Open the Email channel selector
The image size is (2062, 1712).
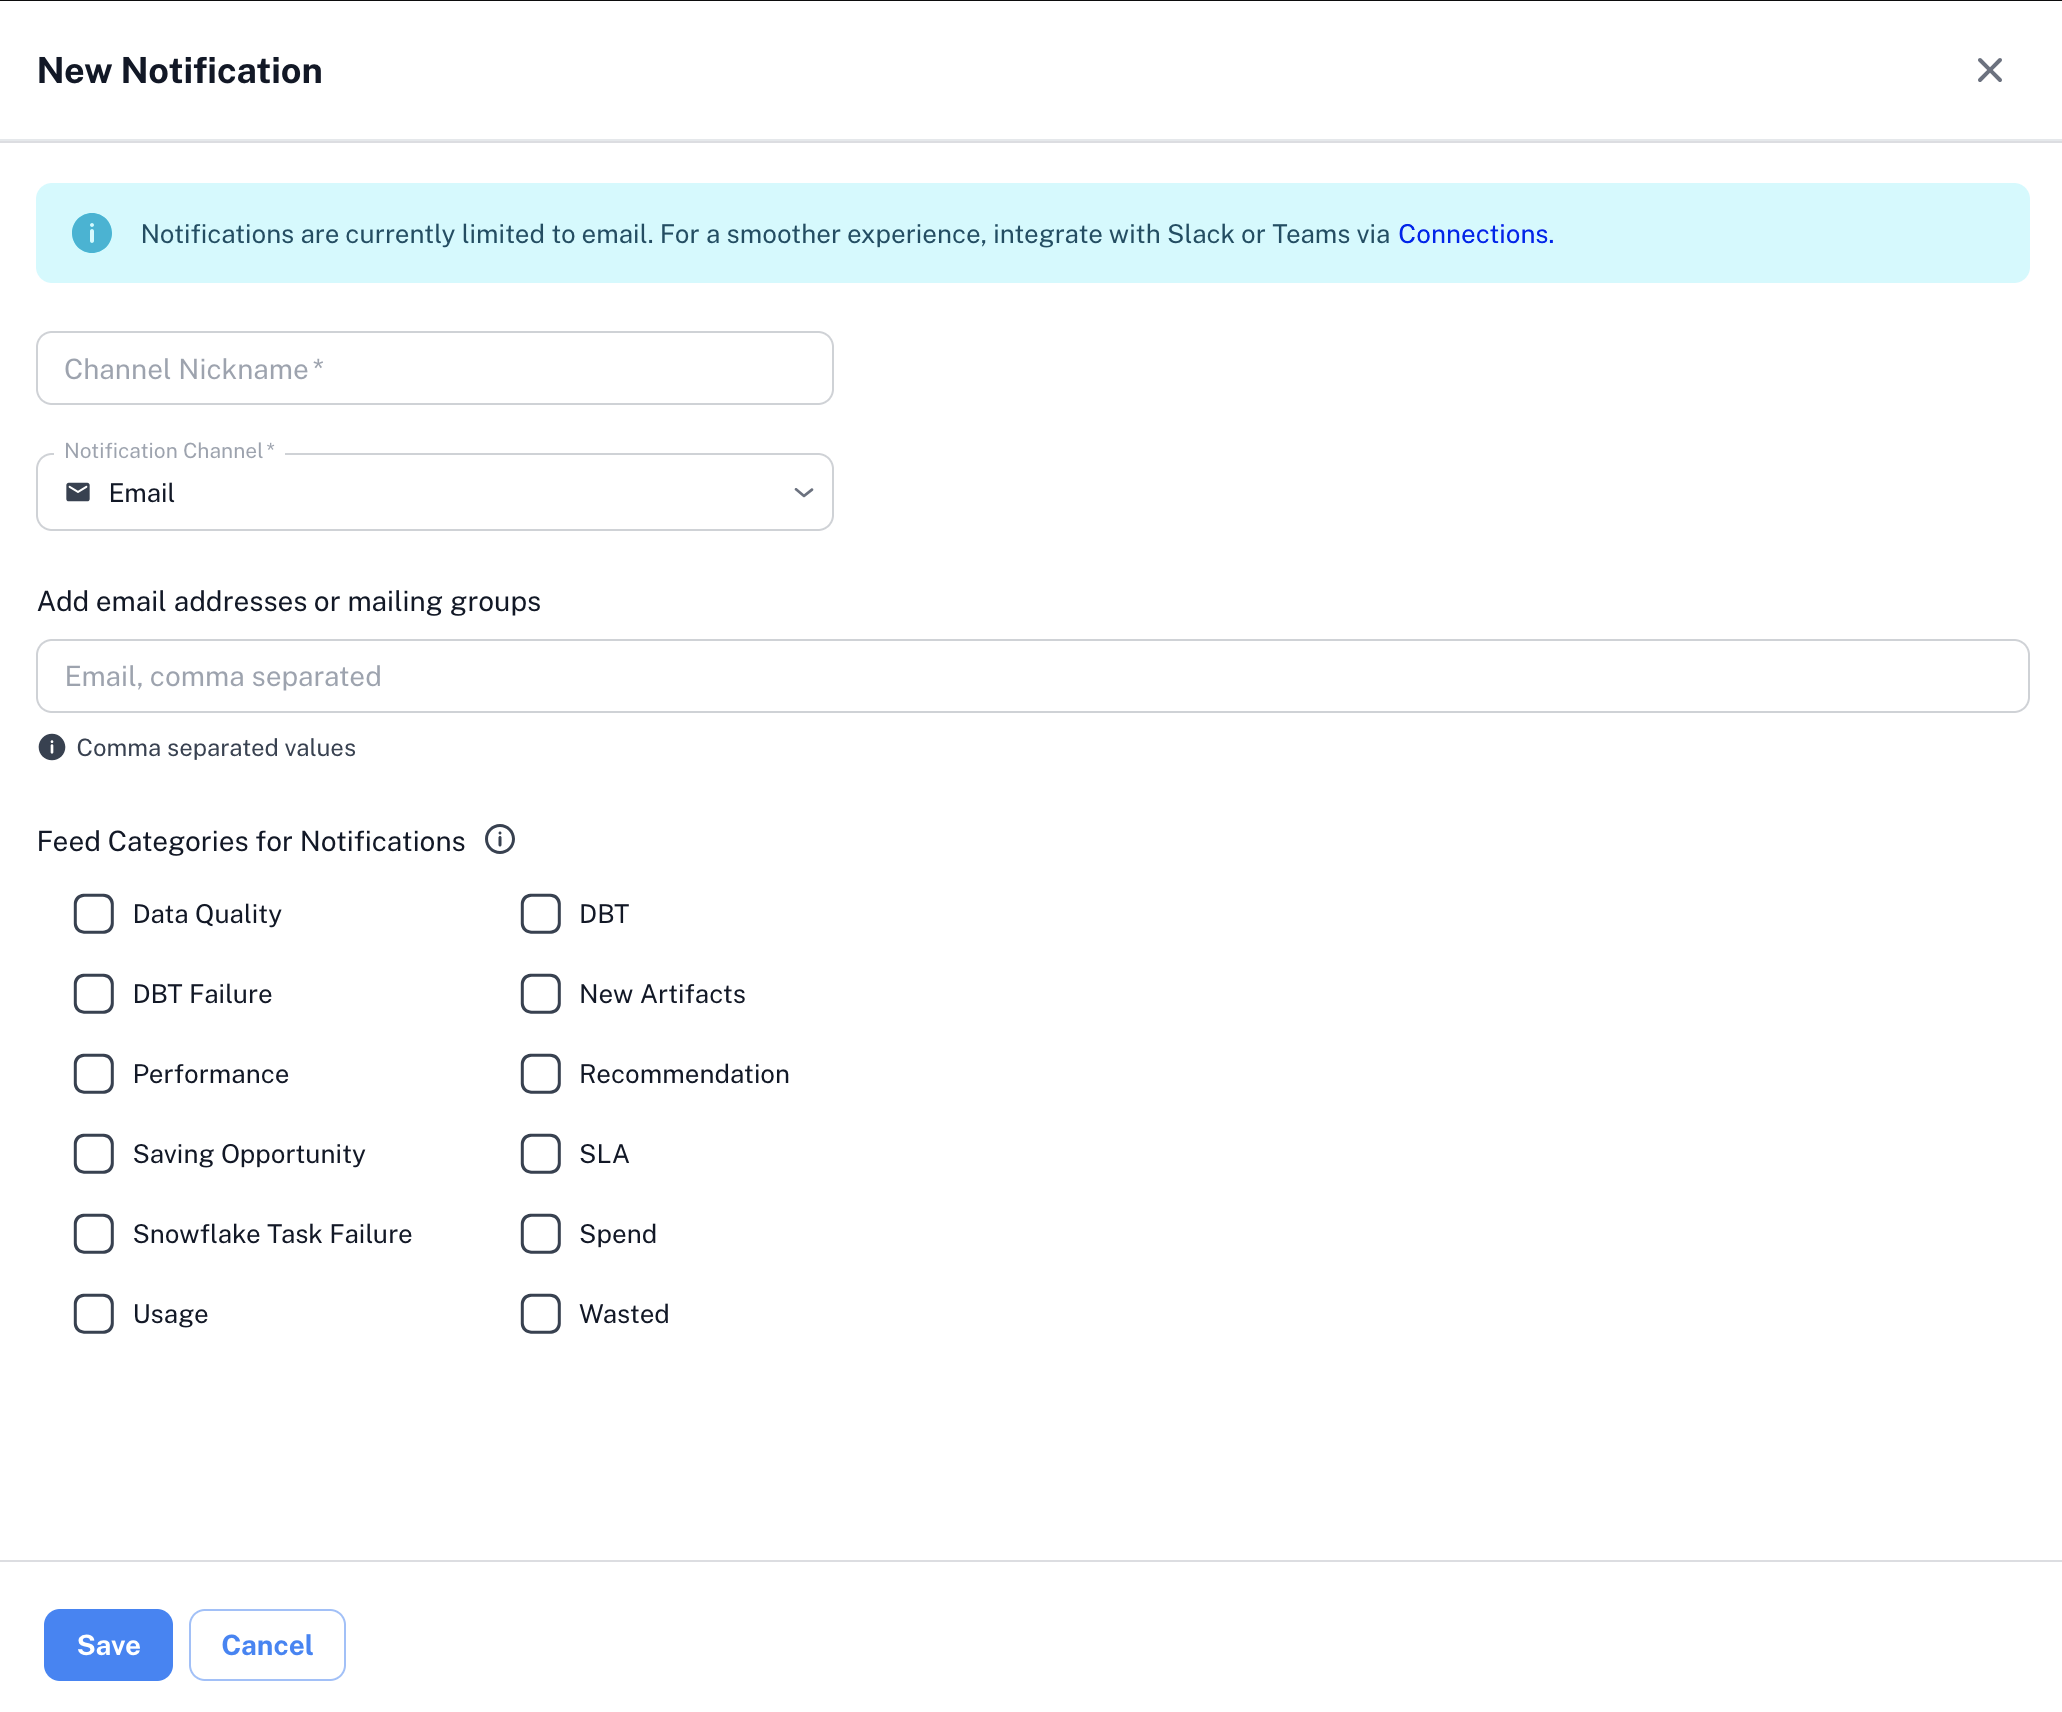tap(434, 492)
